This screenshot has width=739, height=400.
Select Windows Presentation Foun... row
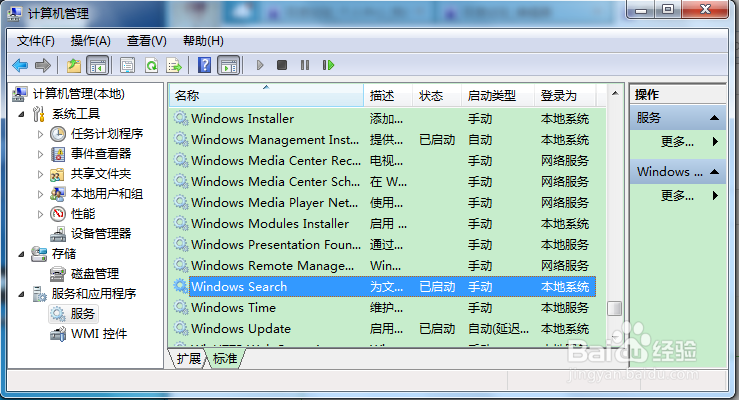pos(384,245)
